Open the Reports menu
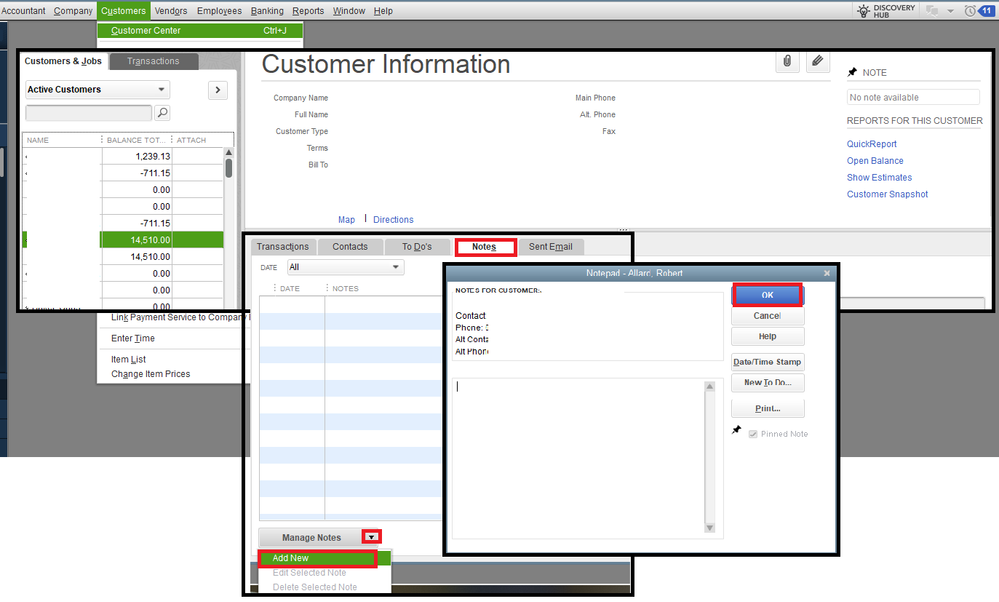Screen dimensions: 999x602 point(308,11)
